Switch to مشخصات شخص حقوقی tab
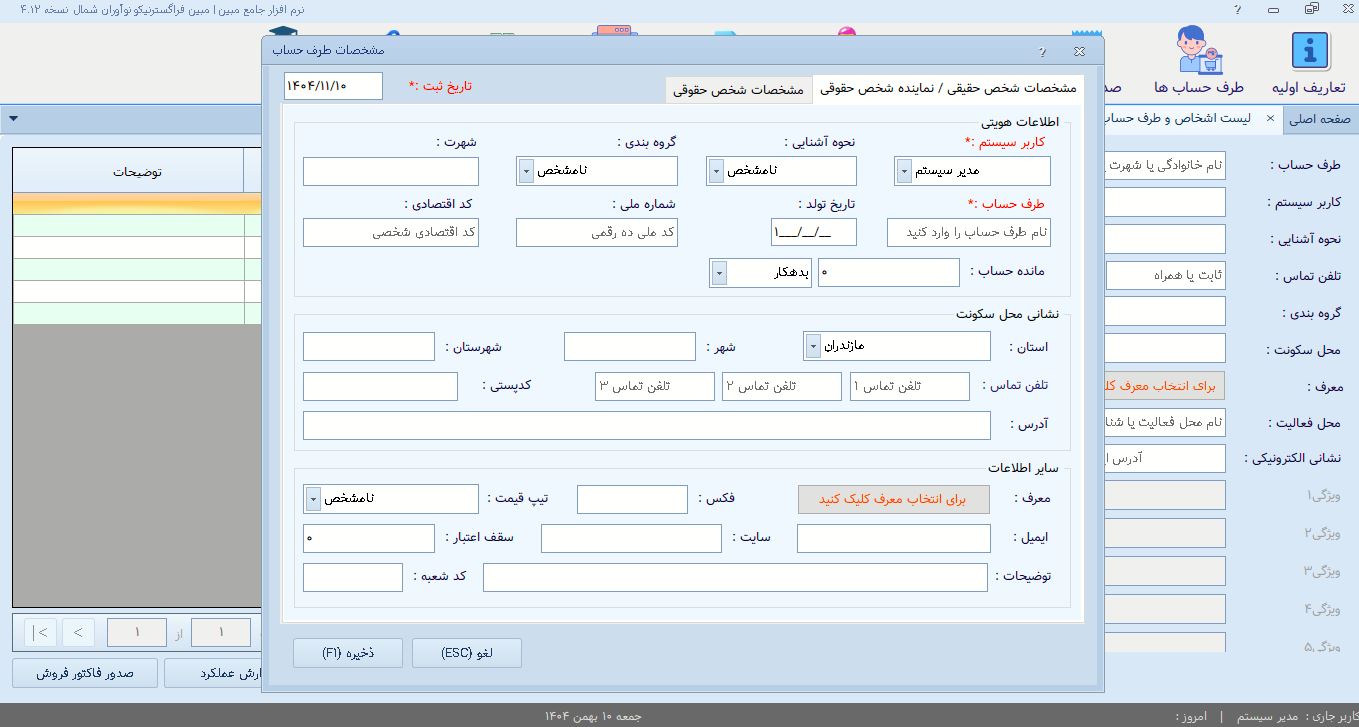The width and height of the screenshot is (1359, 727). 738,90
